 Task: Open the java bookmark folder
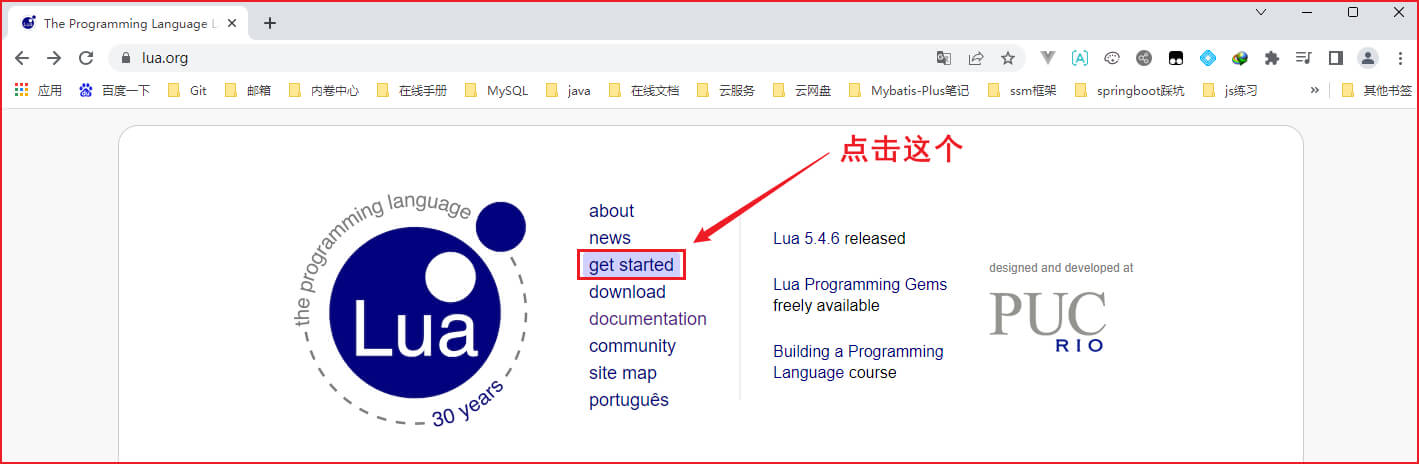tap(569, 90)
